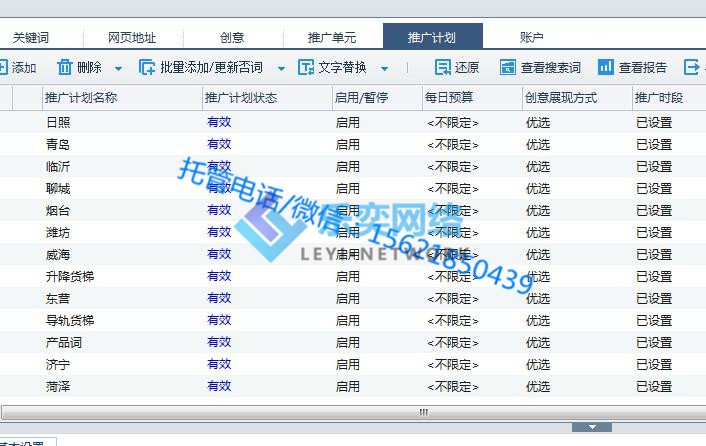This screenshot has width=706, height=446.
Task: Select the 产品词 plan row
Action: coord(353,342)
